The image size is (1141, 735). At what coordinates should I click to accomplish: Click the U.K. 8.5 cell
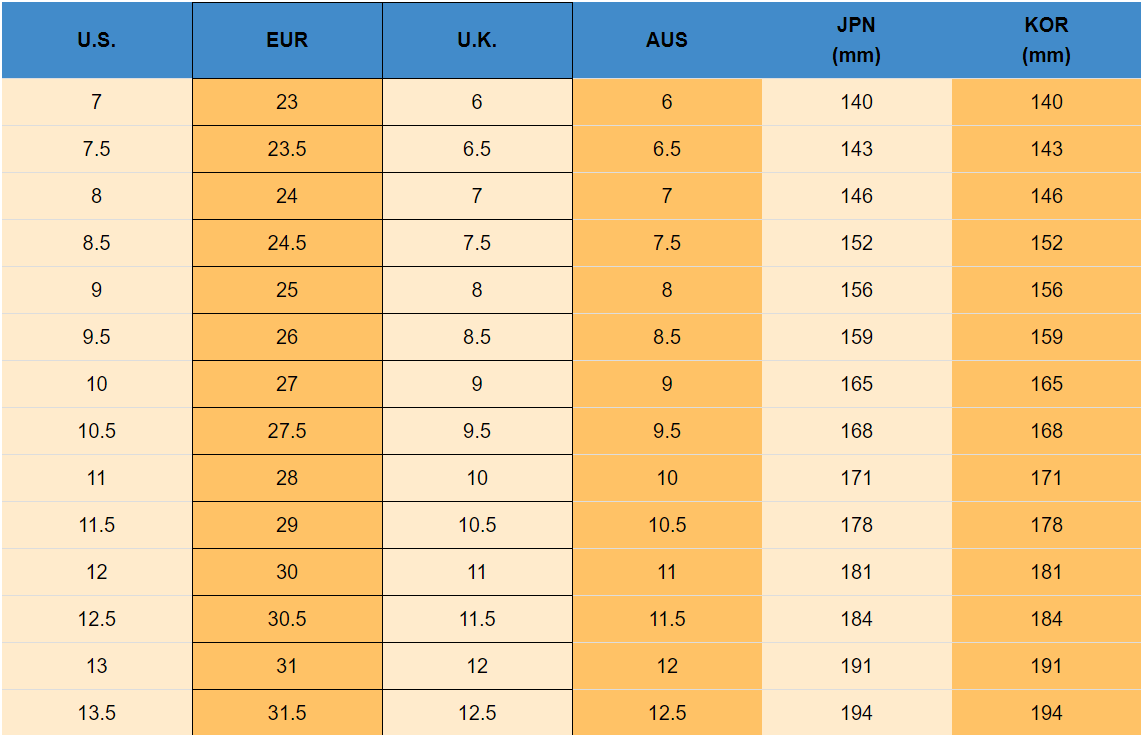tap(477, 337)
